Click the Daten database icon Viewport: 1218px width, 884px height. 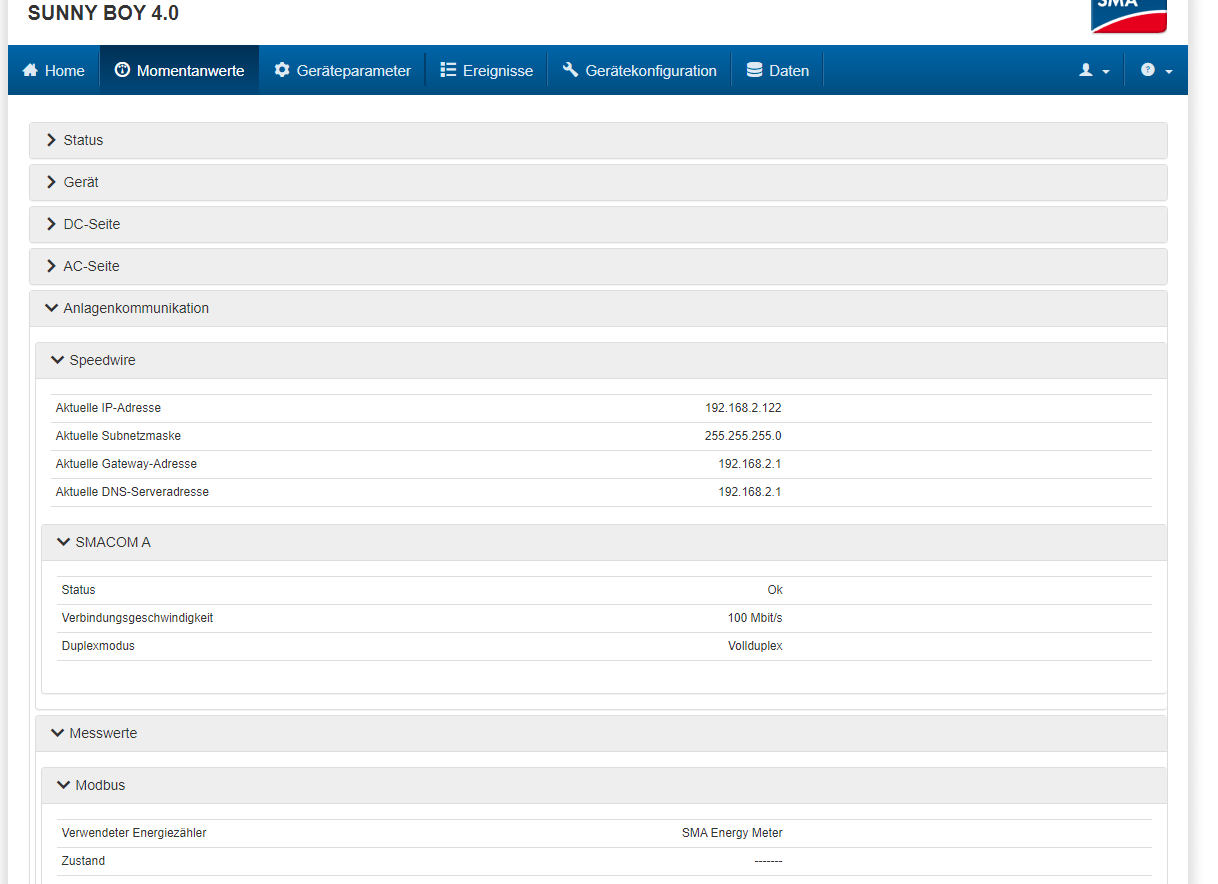754,70
